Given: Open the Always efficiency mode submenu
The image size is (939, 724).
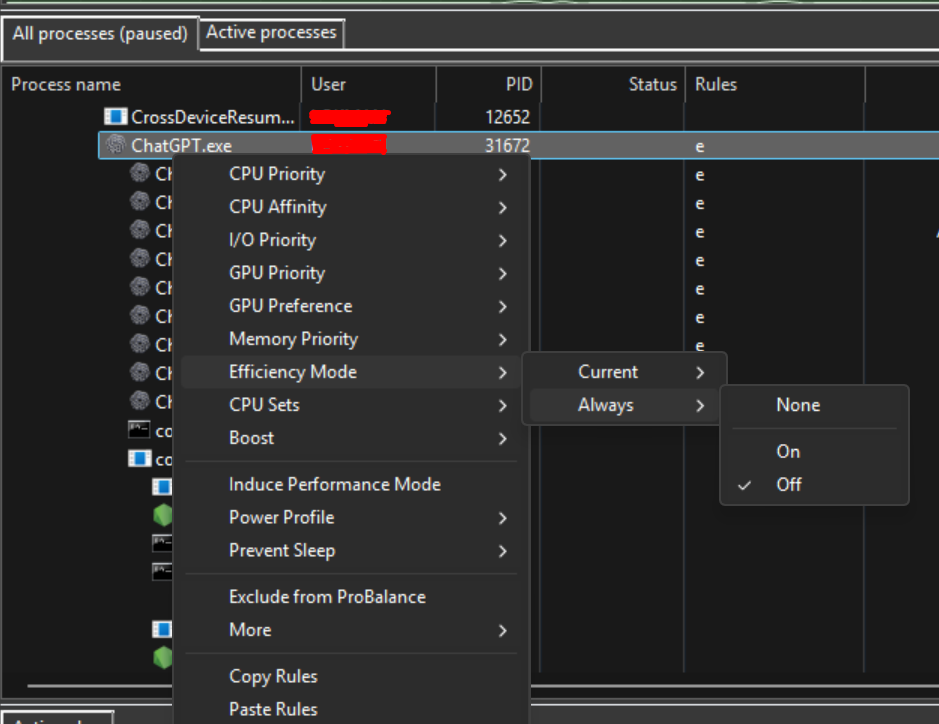Looking at the screenshot, I should point(625,405).
